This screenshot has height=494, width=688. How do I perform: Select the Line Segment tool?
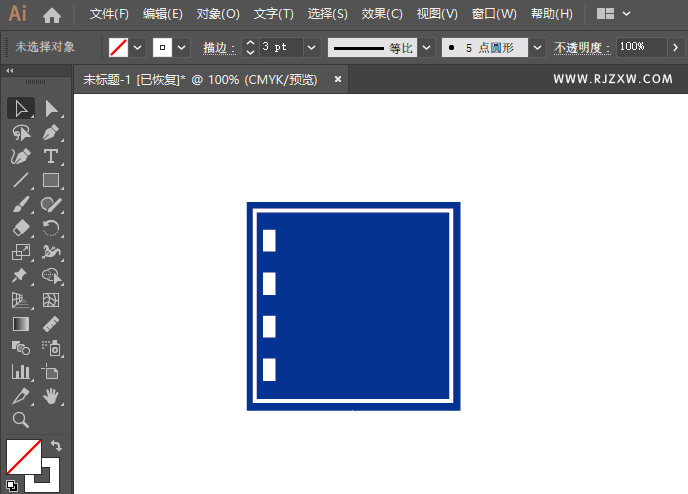click(20, 181)
